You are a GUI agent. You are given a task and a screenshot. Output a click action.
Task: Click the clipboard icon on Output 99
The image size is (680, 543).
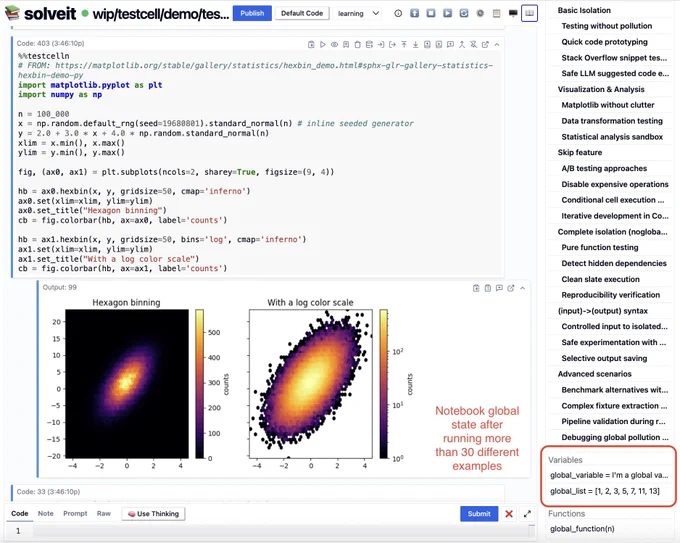pyautogui.click(x=488, y=288)
